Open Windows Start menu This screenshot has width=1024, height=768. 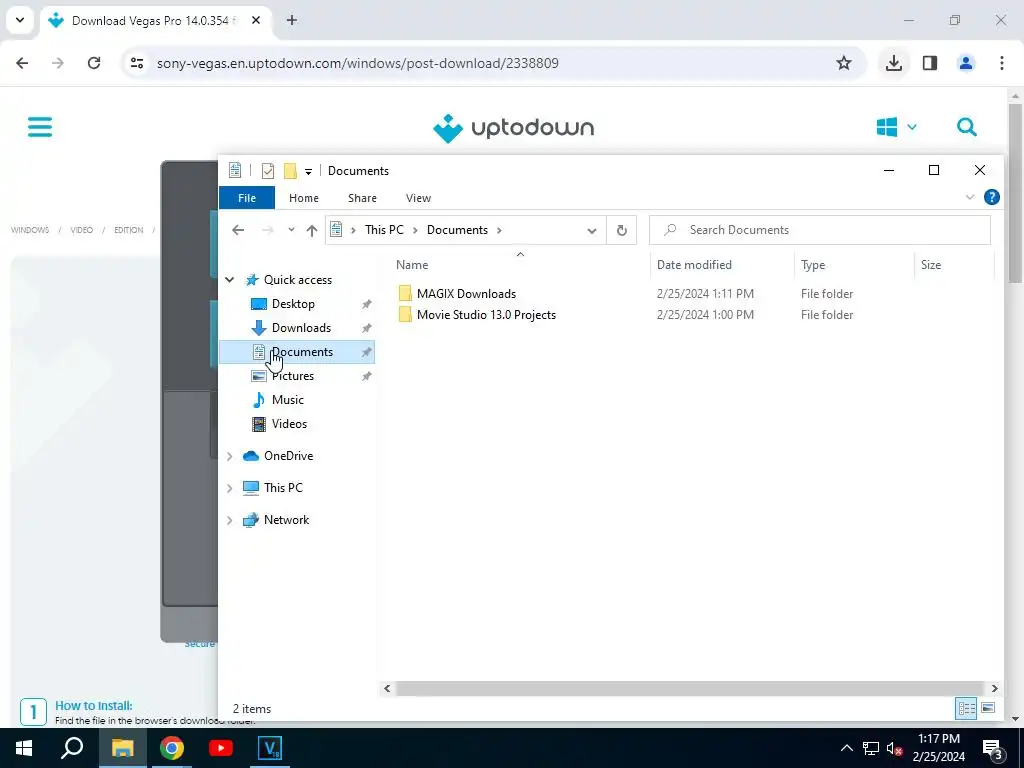(x=24, y=748)
